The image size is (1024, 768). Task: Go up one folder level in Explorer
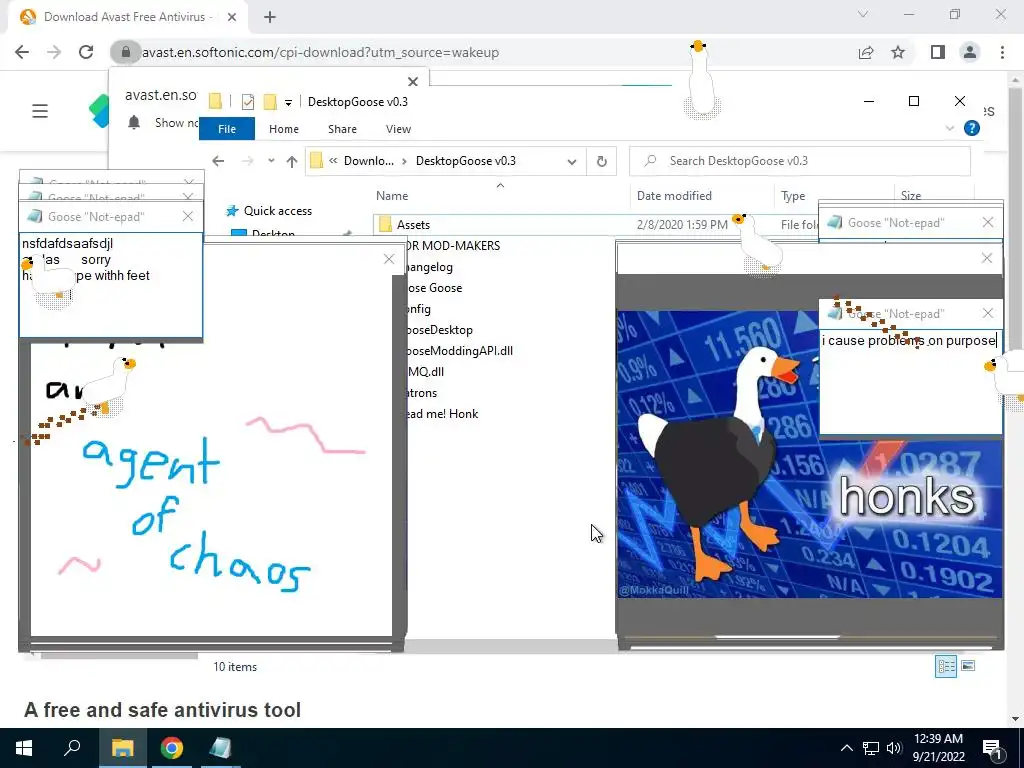[292, 161]
